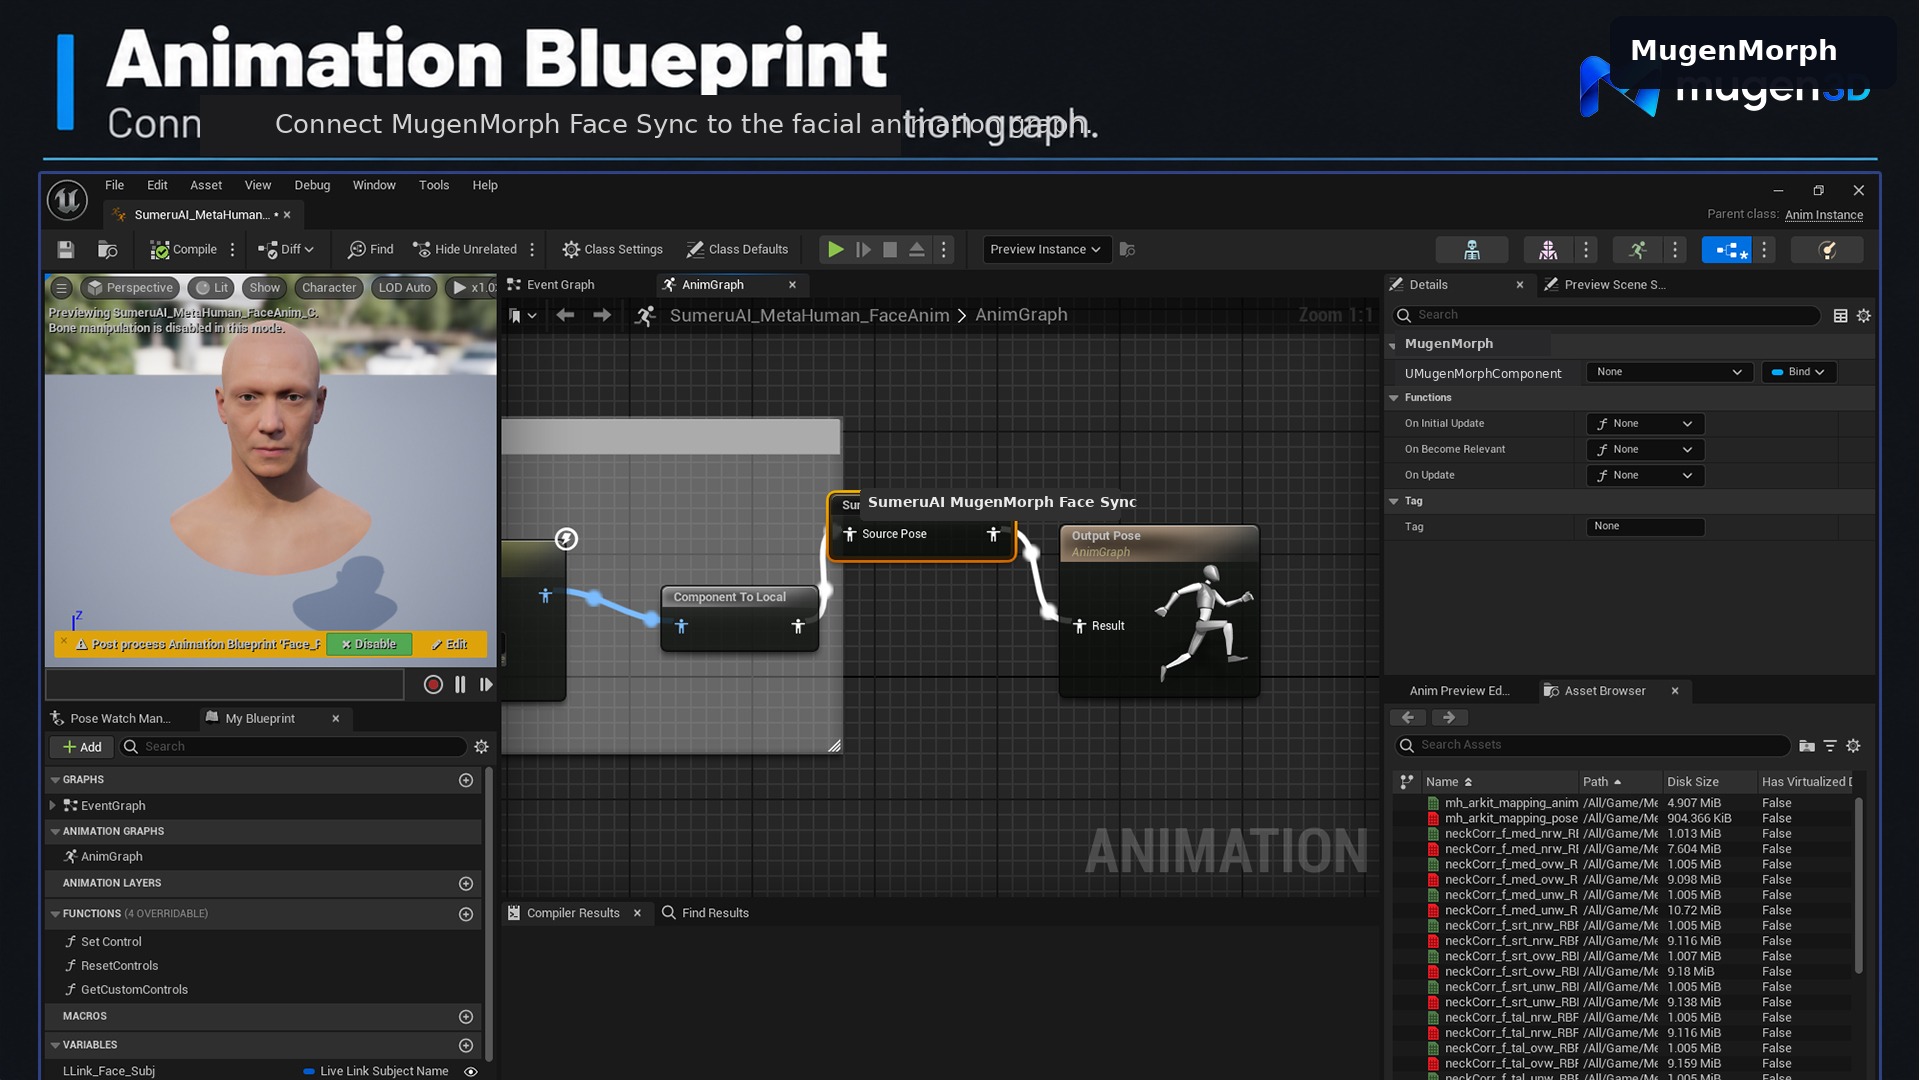Click the Eject button in toolbar

(917, 250)
